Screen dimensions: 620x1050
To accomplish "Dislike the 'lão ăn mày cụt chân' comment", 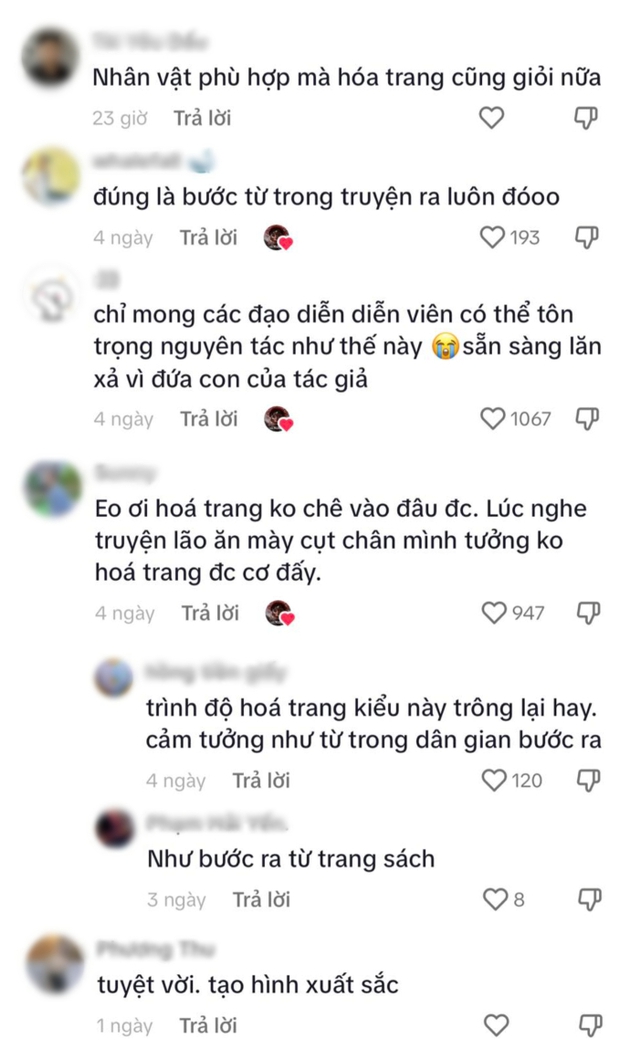I will [x=589, y=613].
